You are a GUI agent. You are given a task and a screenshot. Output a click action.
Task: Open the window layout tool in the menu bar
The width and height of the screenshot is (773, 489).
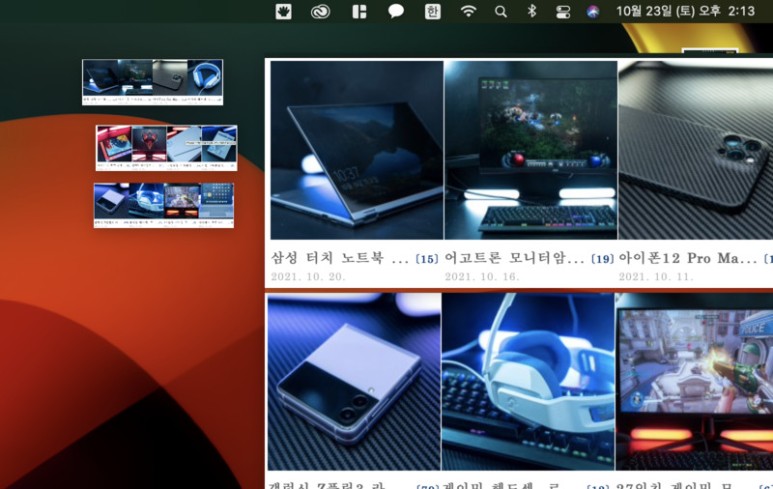click(x=359, y=11)
